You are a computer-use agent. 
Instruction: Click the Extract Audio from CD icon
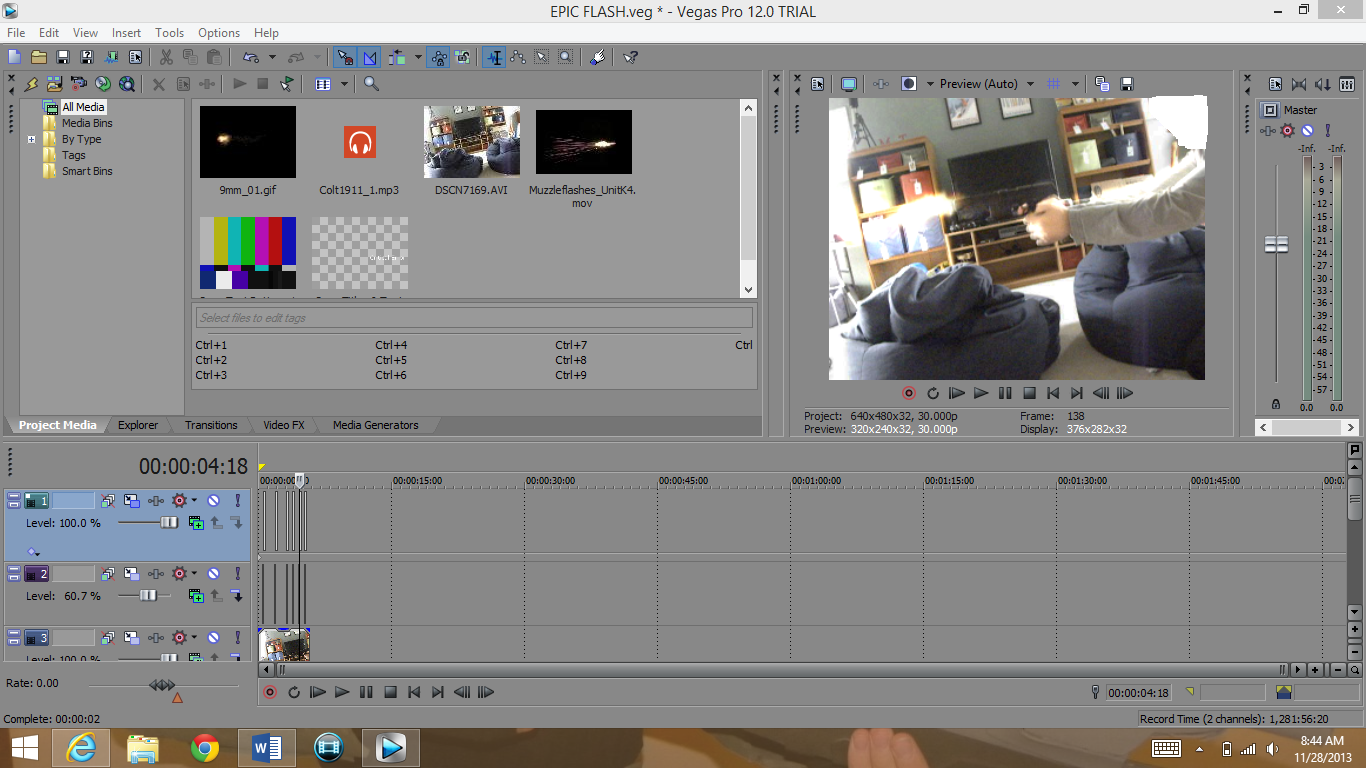[103, 84]
